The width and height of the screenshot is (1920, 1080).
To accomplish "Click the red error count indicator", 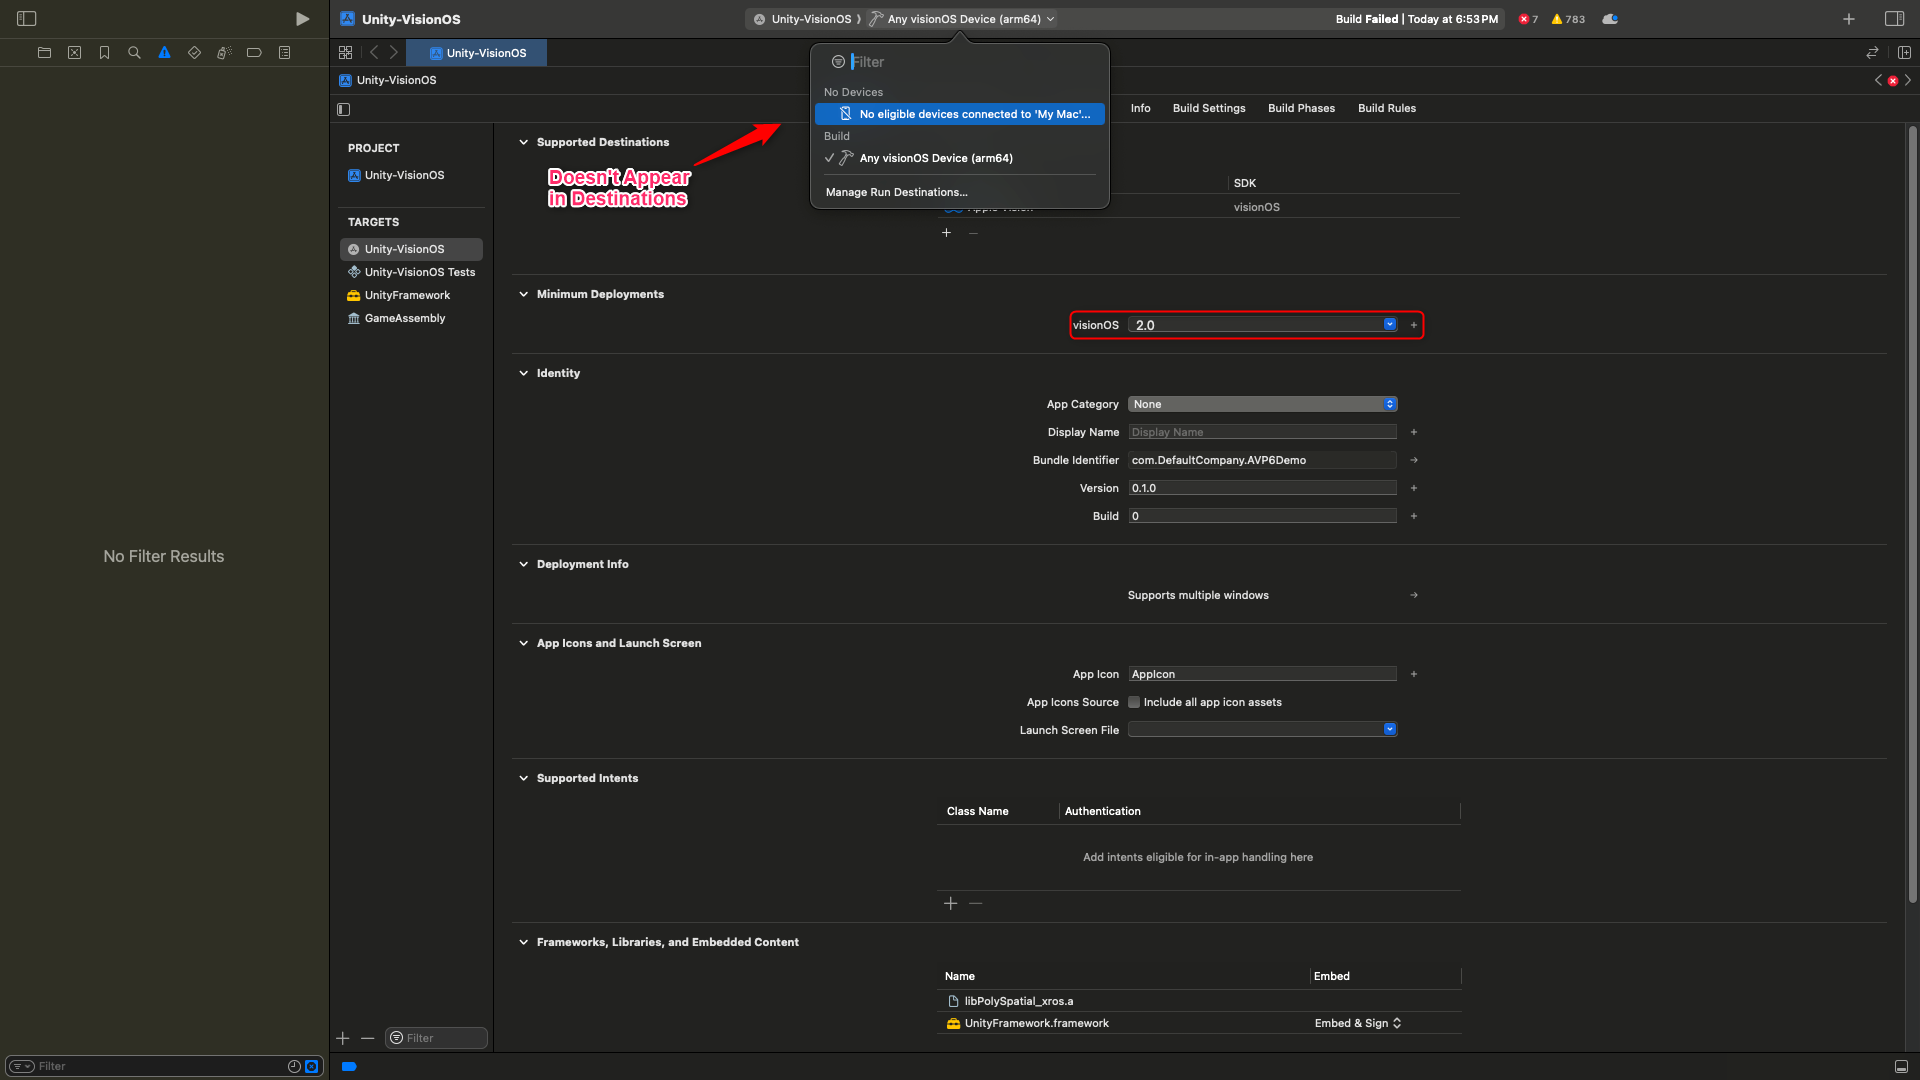I will coord(1528,19).
